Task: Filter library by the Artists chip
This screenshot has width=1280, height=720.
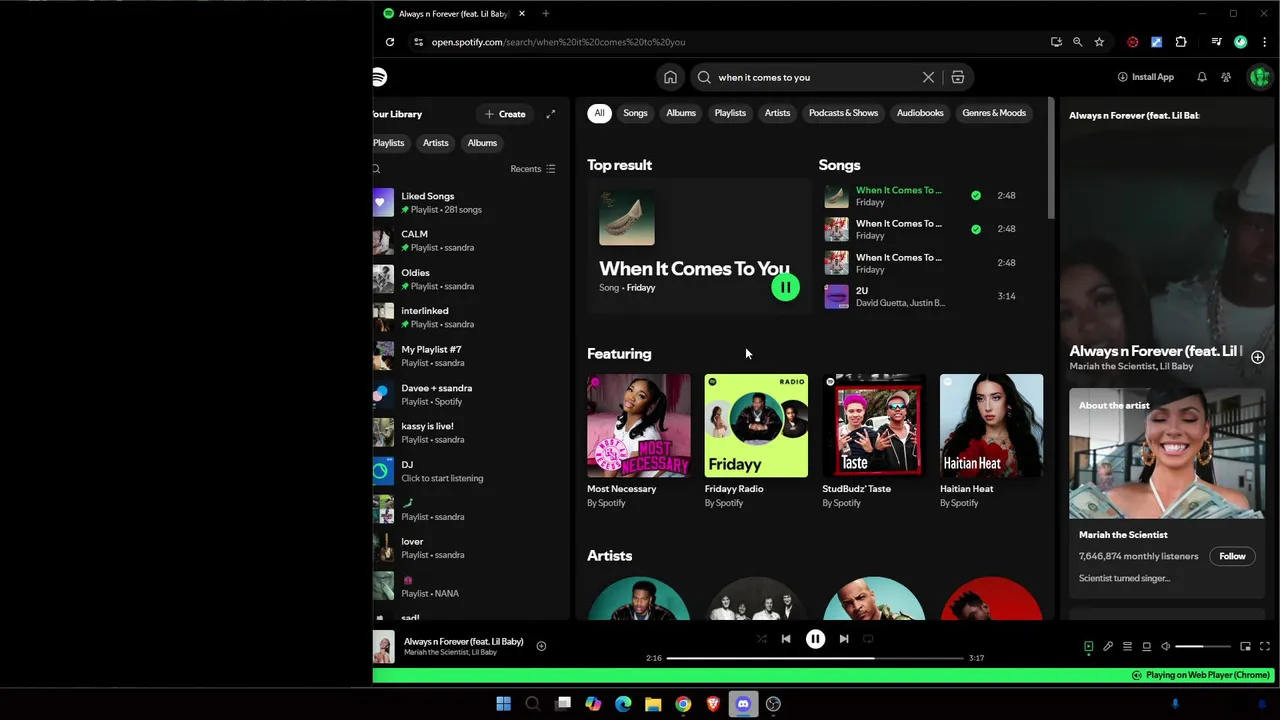Action: tap(435, 143)
